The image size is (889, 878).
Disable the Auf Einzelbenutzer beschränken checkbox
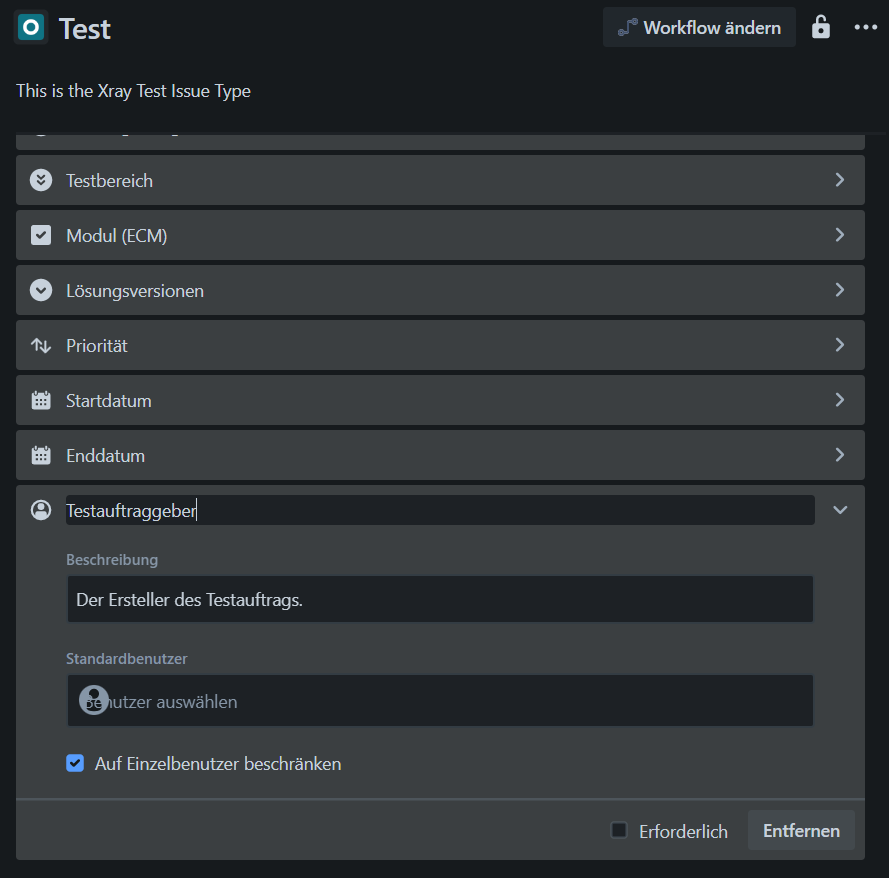[x=74, y=762]
